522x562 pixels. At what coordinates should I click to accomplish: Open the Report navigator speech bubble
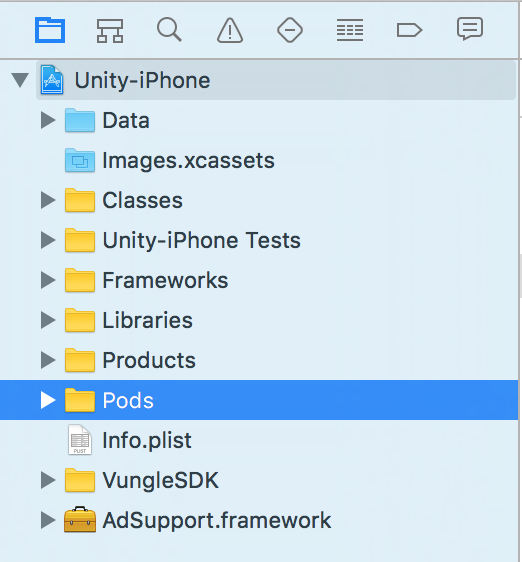pyautogui.click(x=470, y=29)
